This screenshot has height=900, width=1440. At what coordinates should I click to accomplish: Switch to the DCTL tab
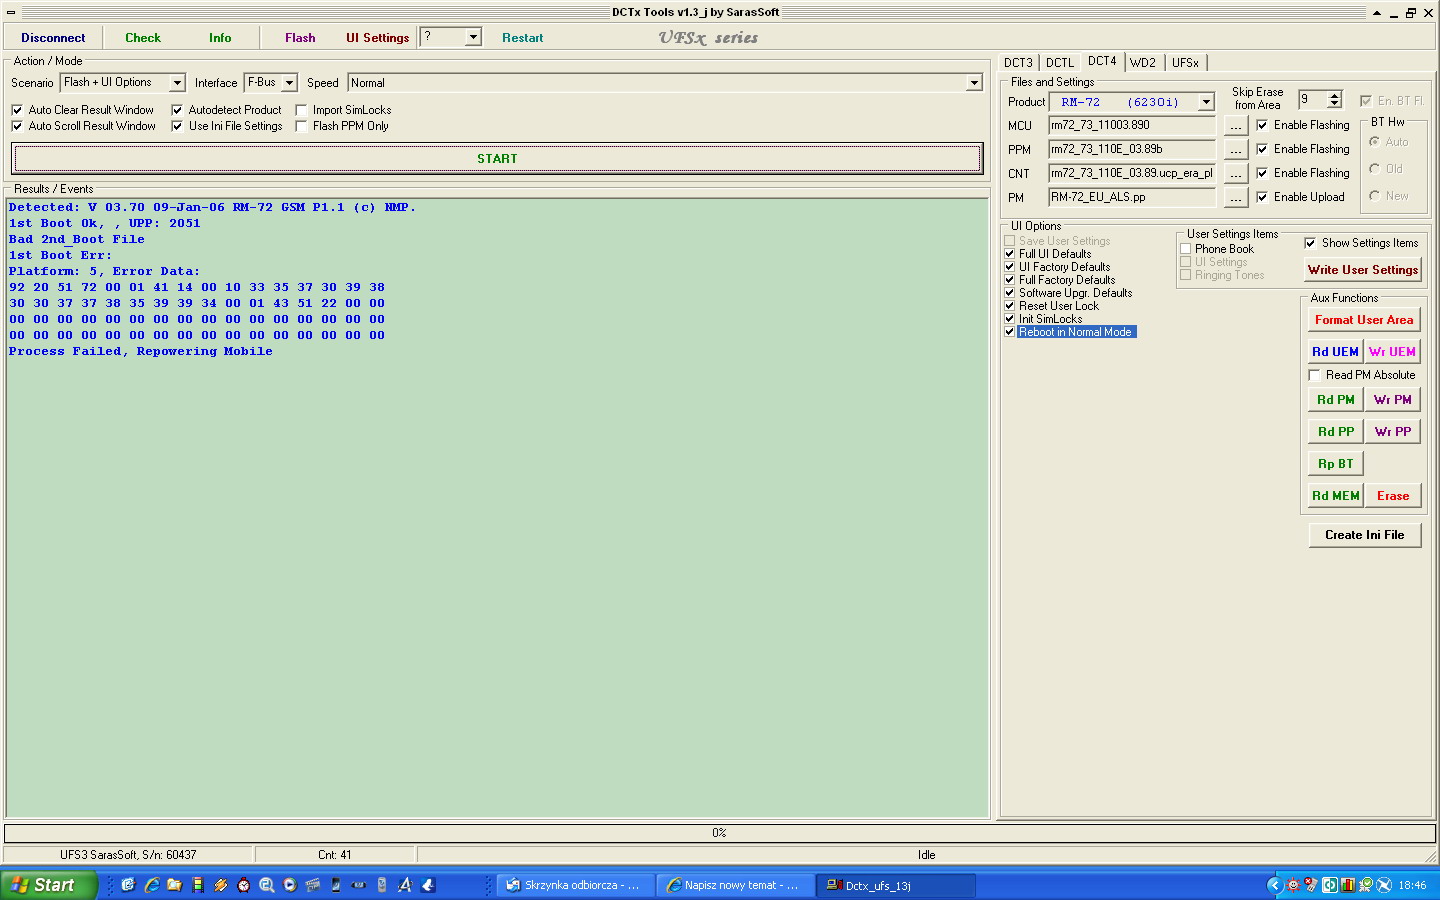coord(1060,63)
